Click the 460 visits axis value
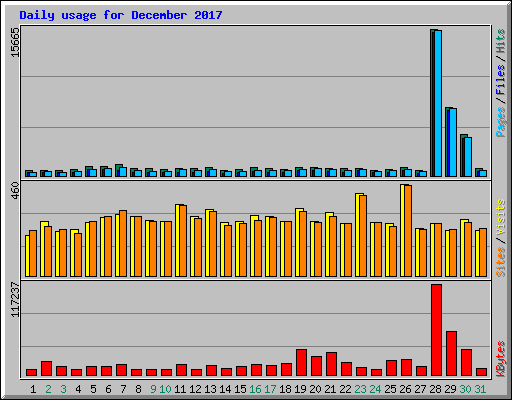This screenshot has width=512, height=400. click(x=15, y=191)
